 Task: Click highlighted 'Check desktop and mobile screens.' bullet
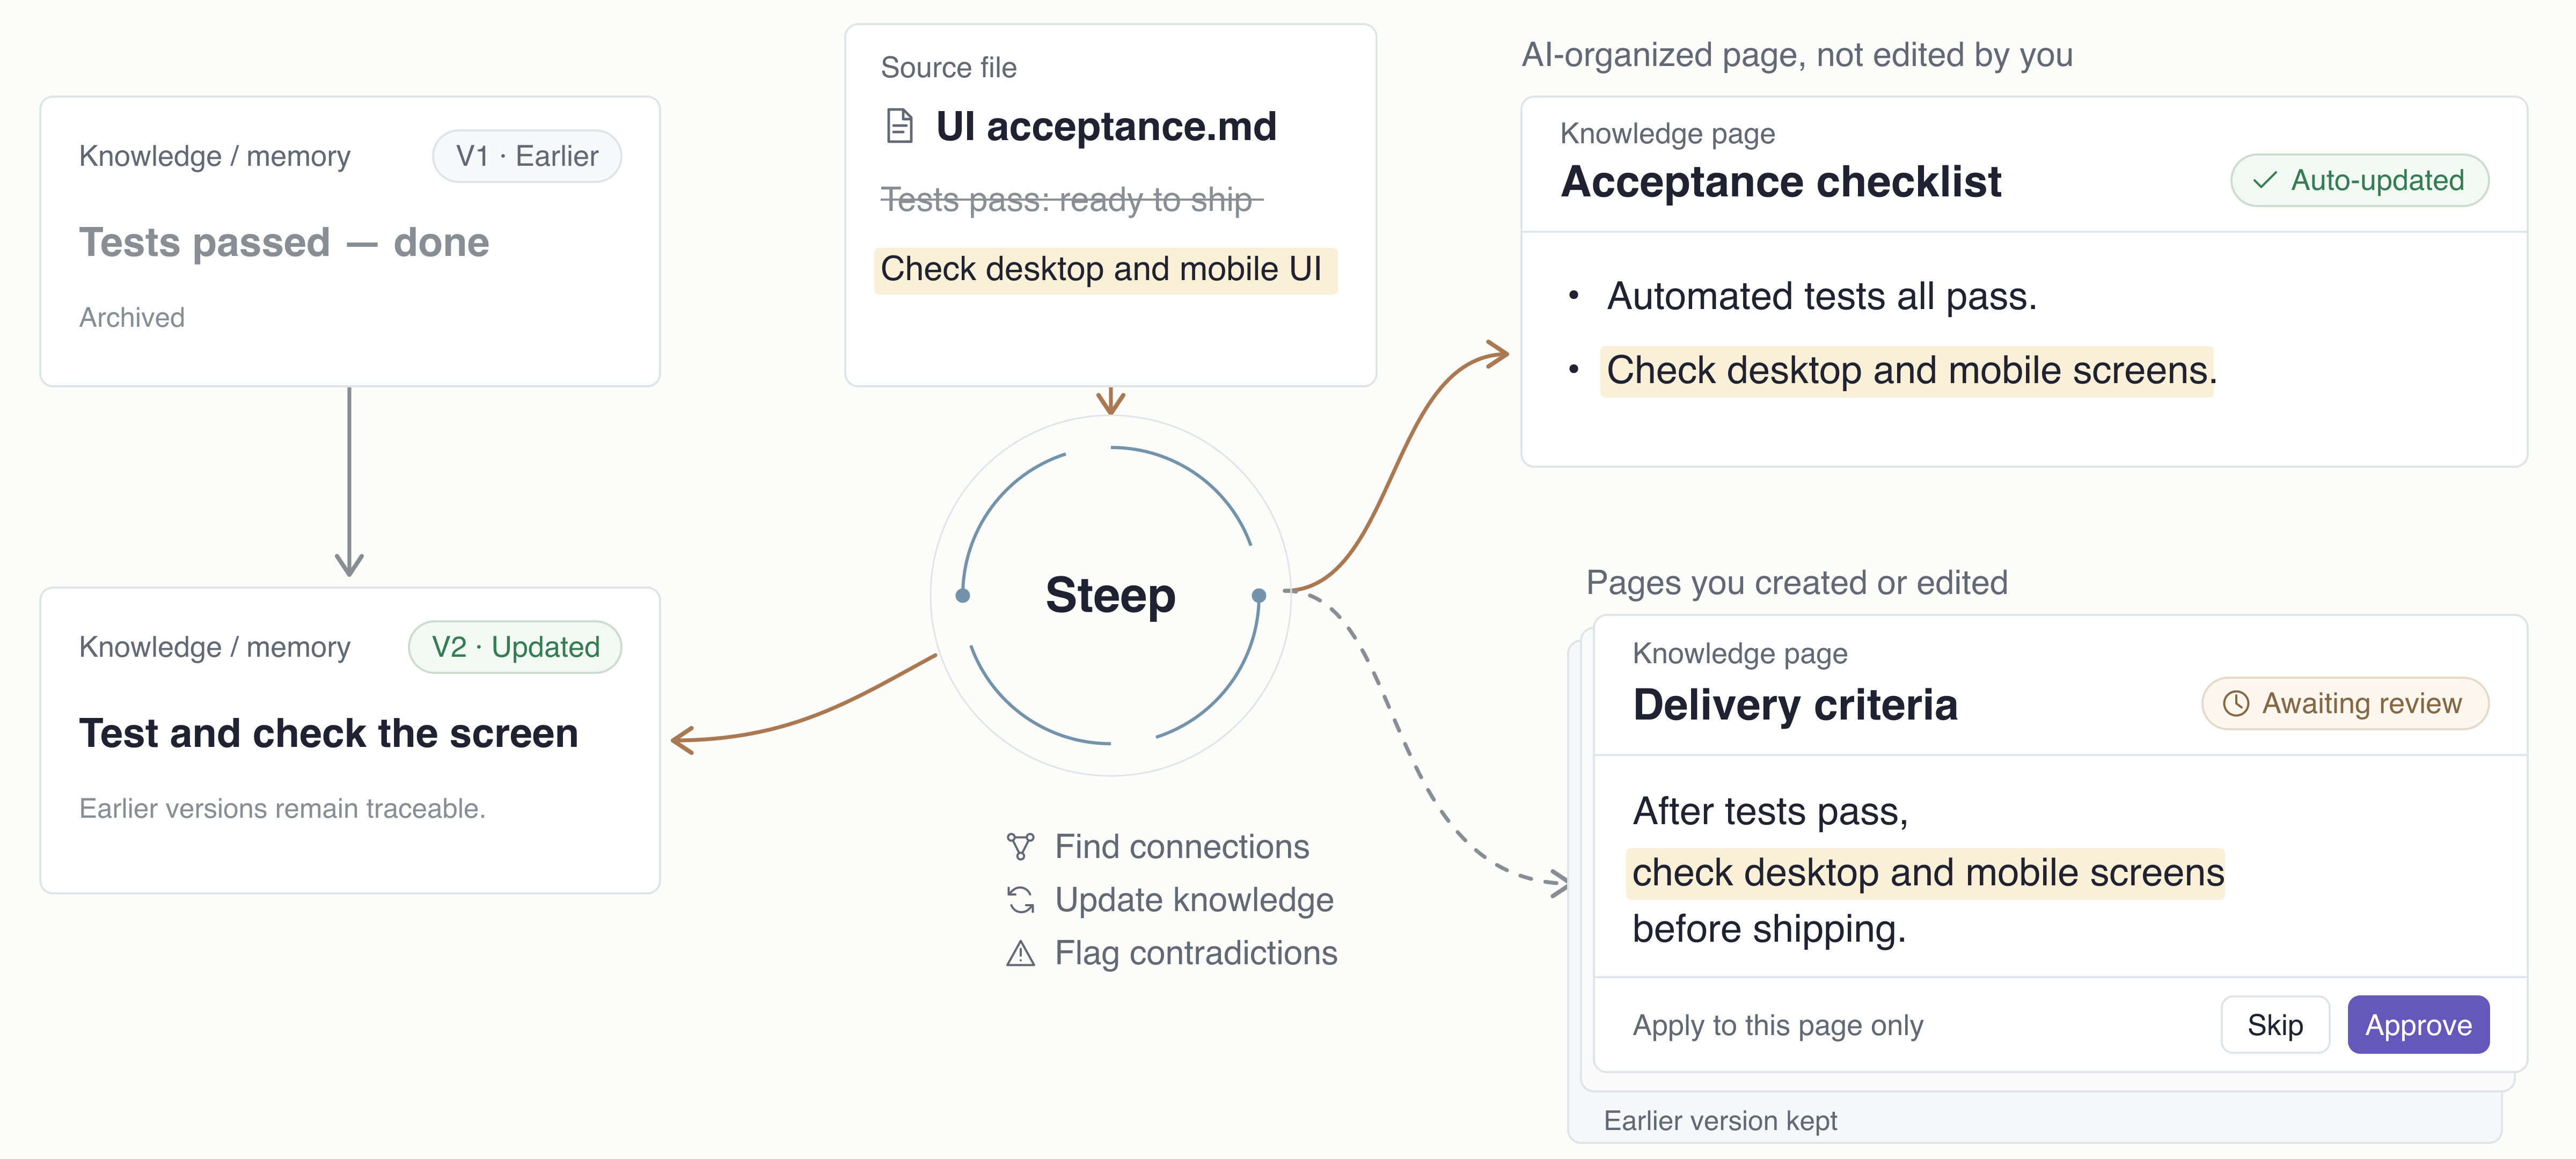(1908, 371)
